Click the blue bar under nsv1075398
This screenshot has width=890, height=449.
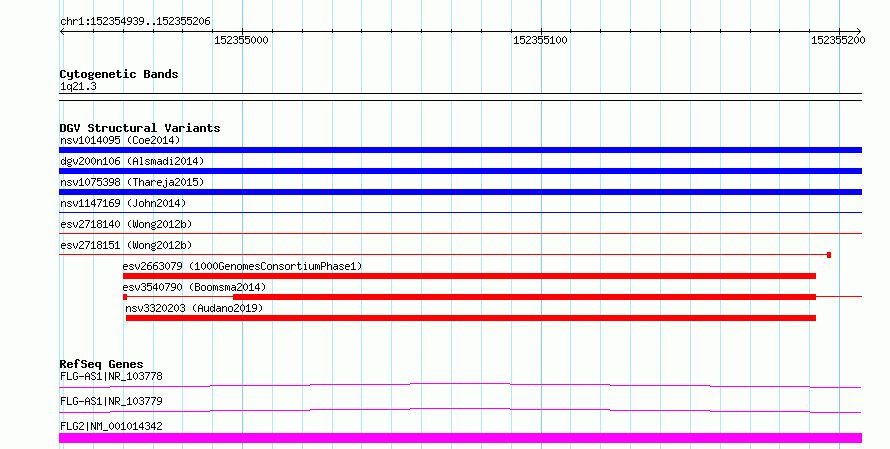tap(460, 192)
